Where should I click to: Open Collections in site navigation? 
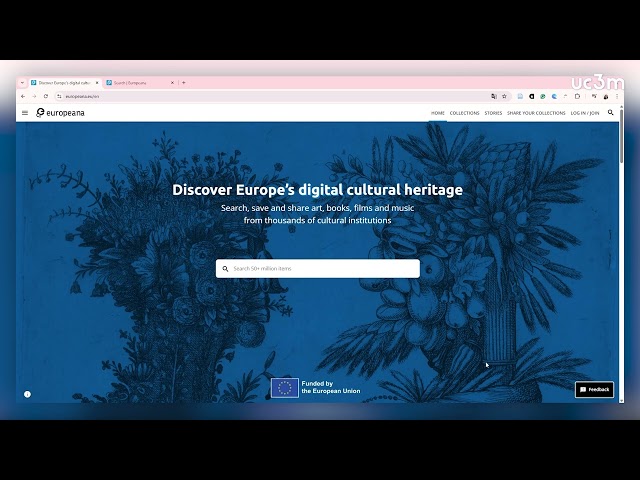(x=464, y=113)
